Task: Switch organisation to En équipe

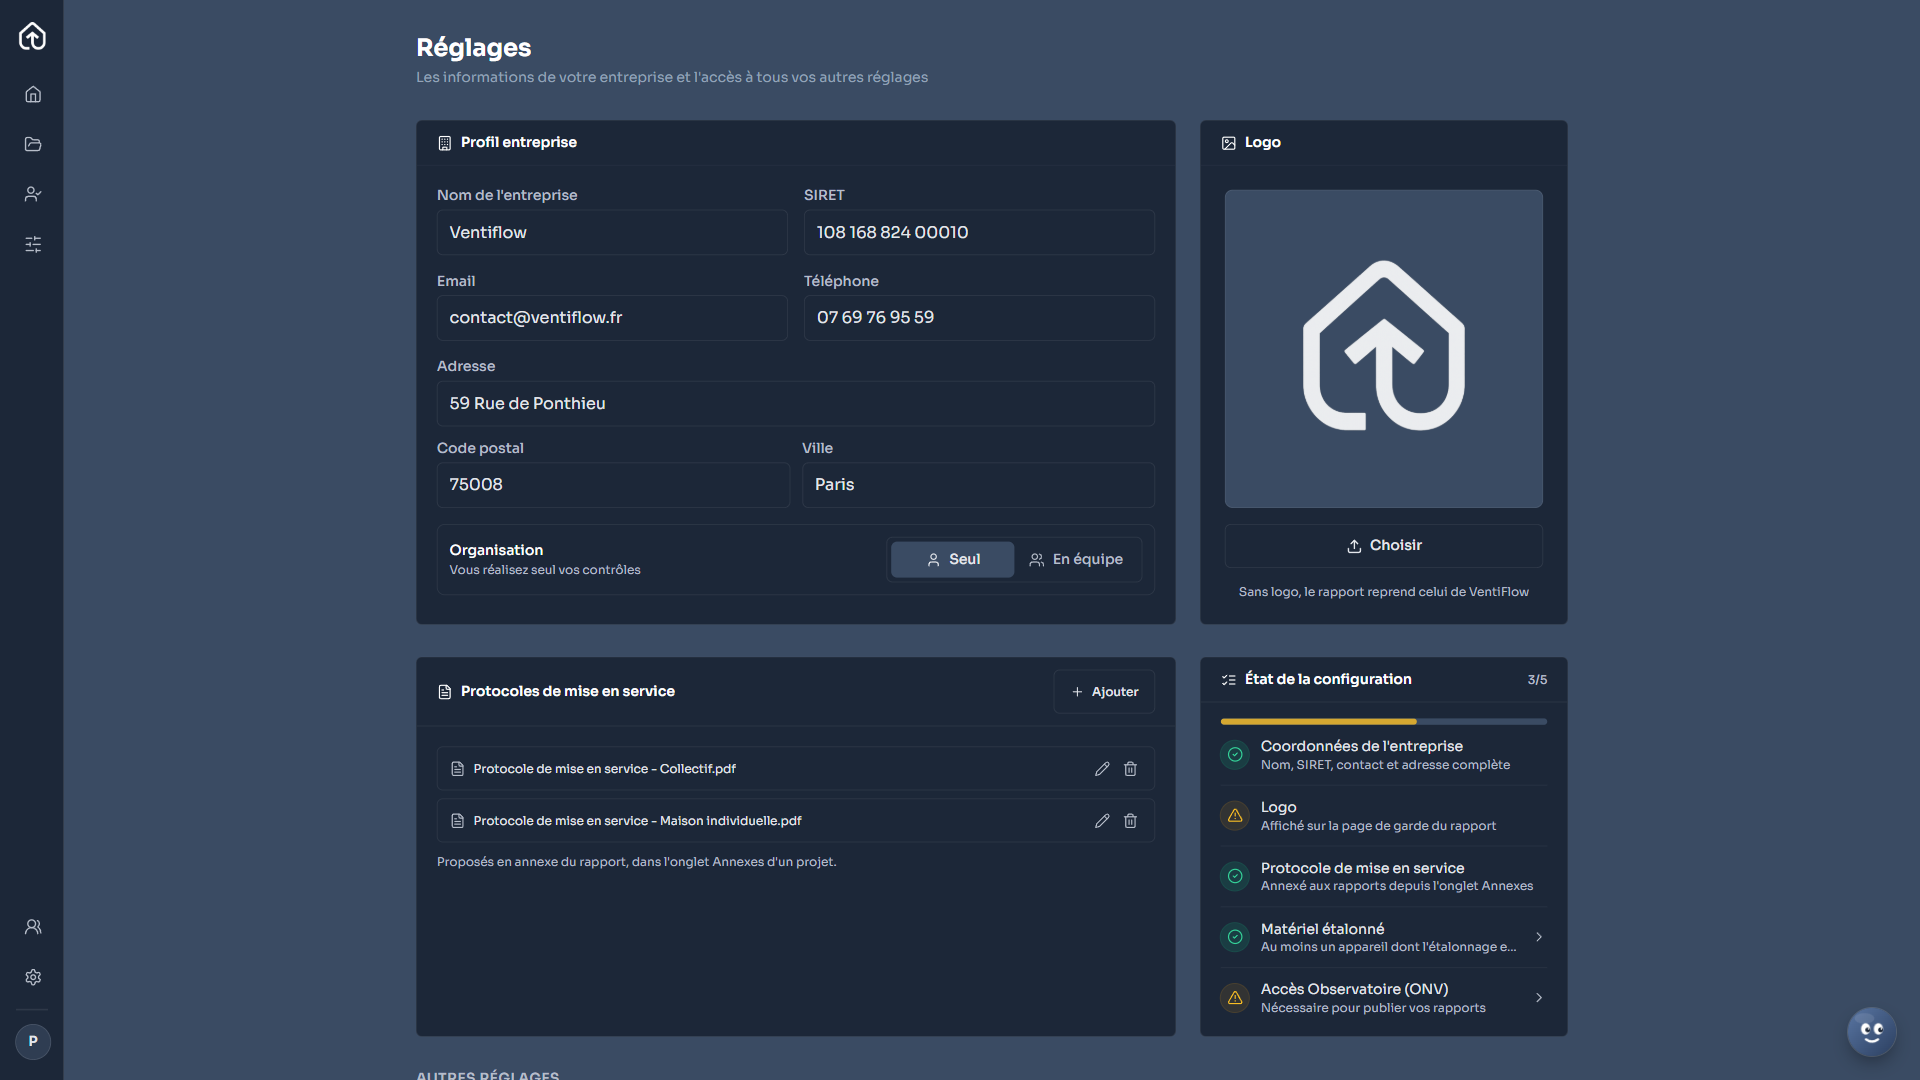Action: (x=1076, y=560)
